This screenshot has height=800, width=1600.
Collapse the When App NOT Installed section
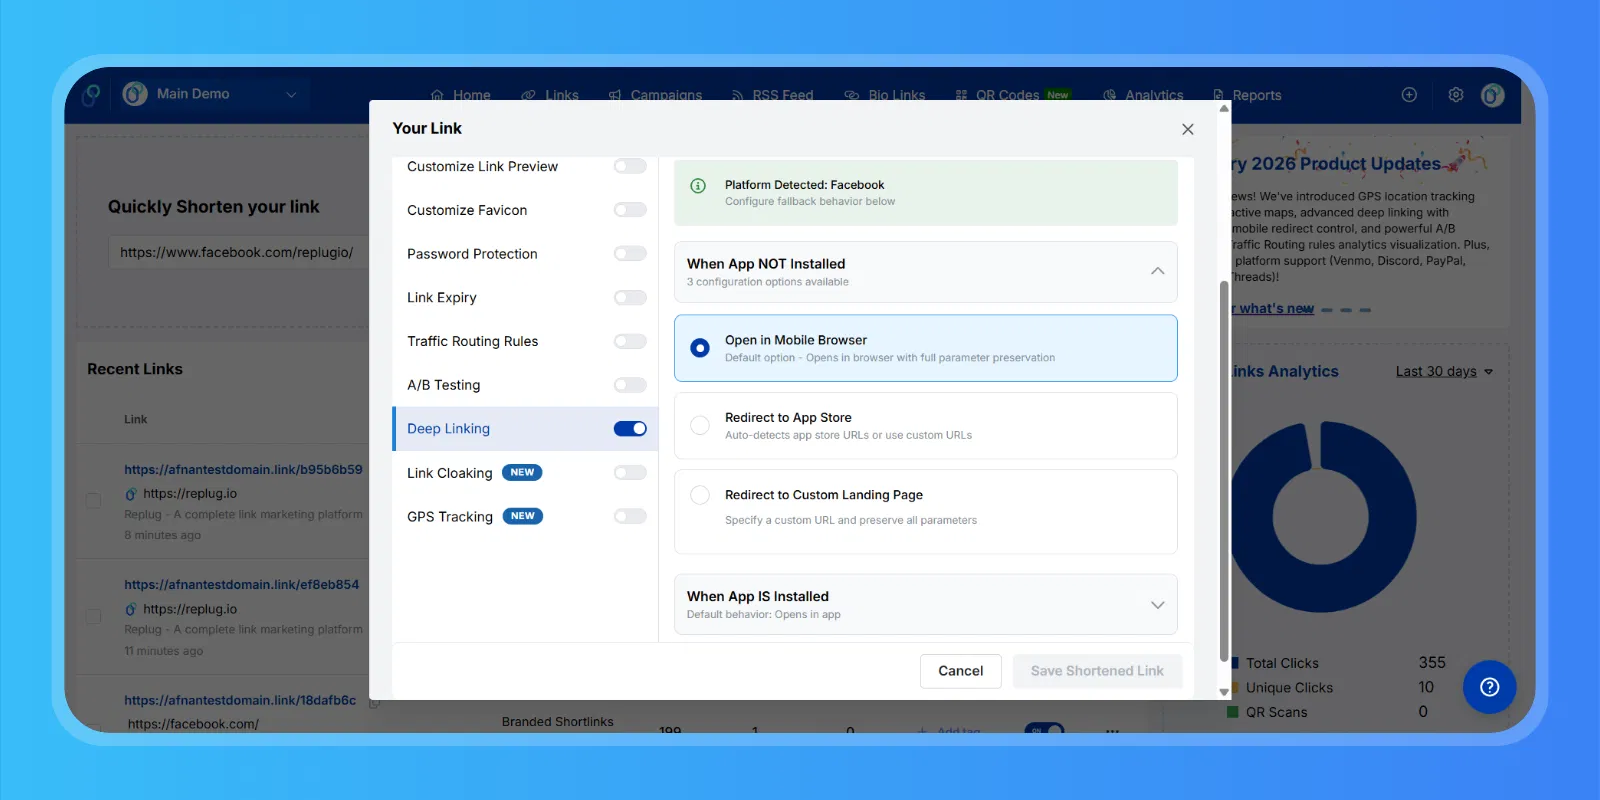coord(1157,271)
